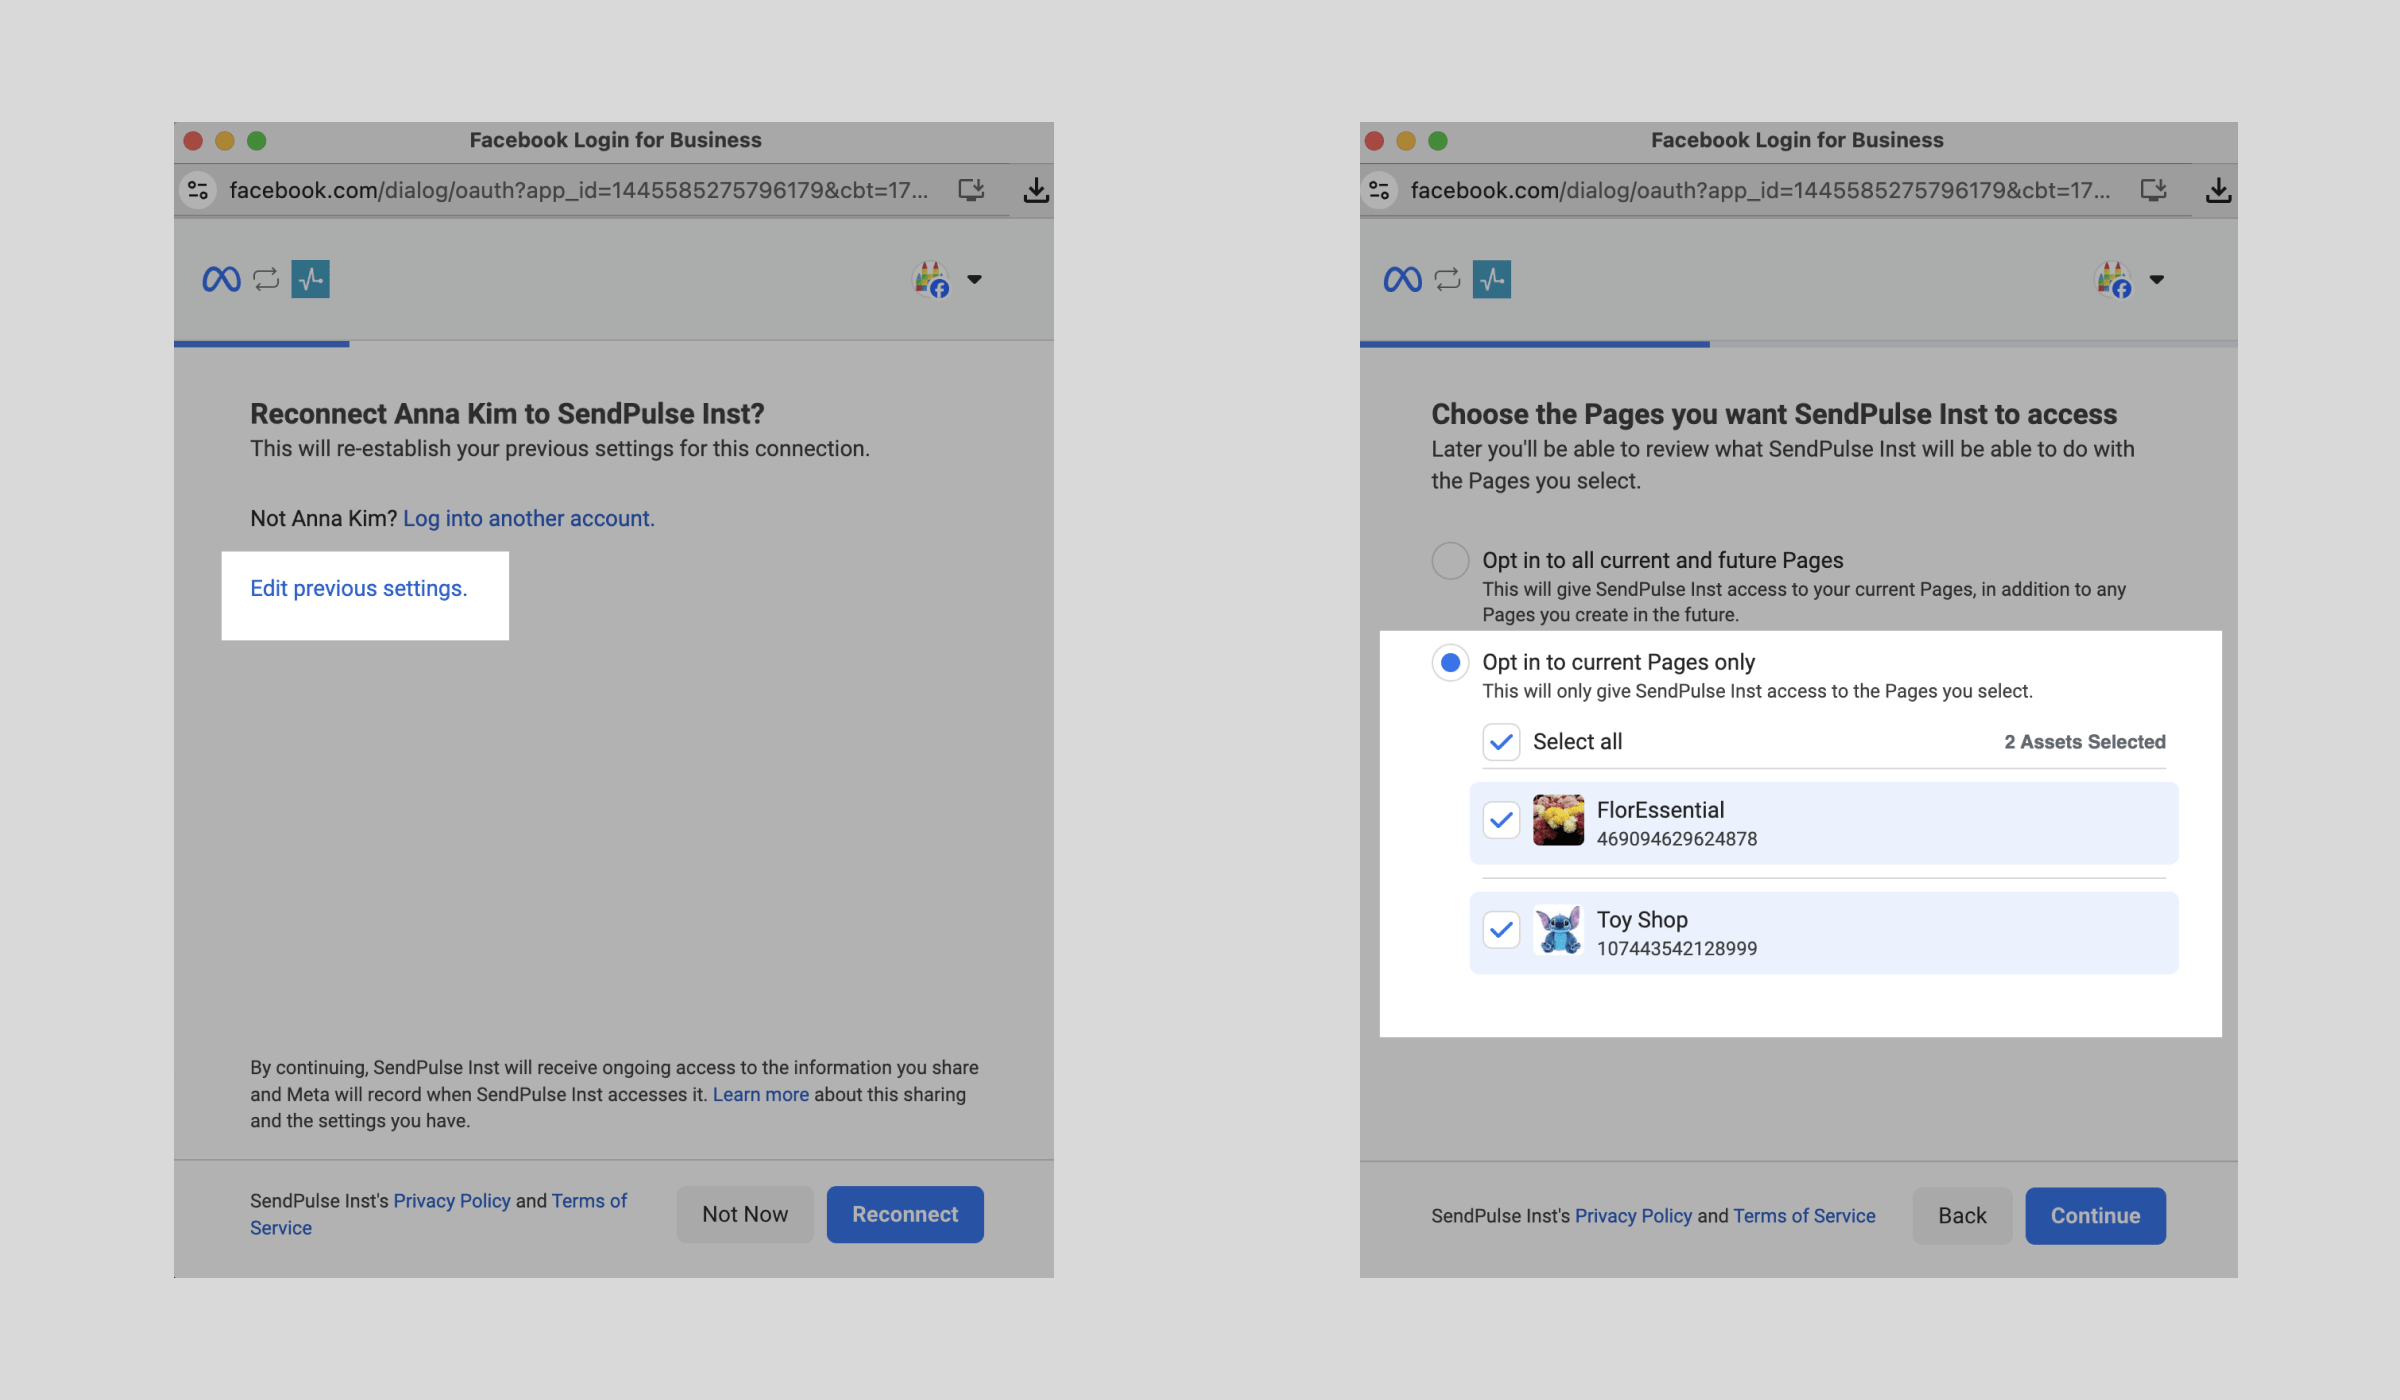Uncheck the FlorEssential page checkbox
2400x1400 pixels.
(x=1501, y=821)
